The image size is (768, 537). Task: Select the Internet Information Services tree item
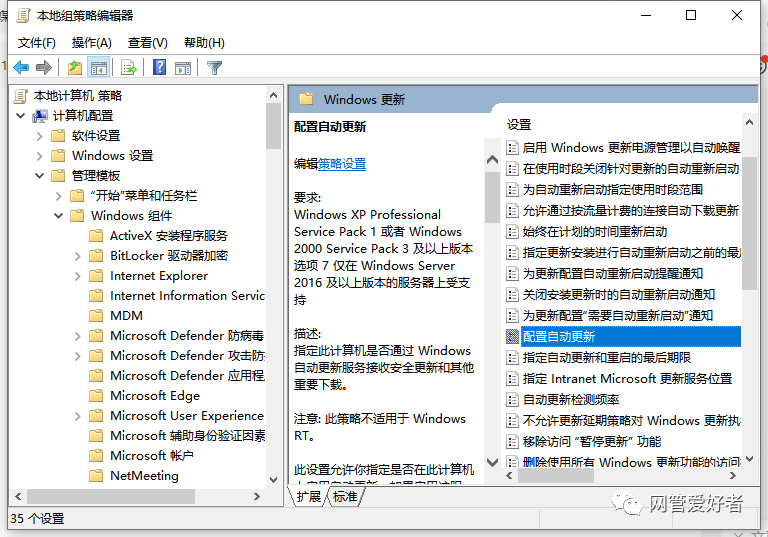[187, 295]
